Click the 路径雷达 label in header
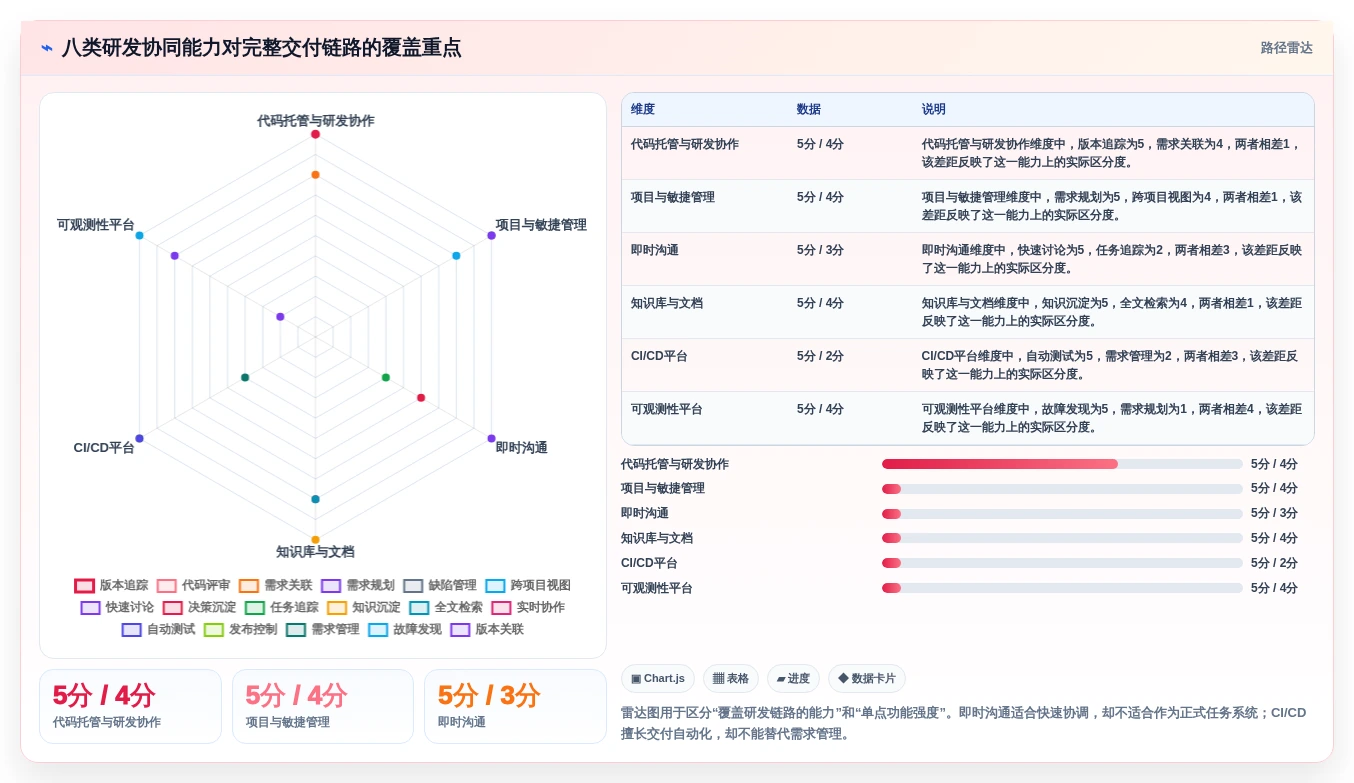1354x783 pixels. 1286,48
